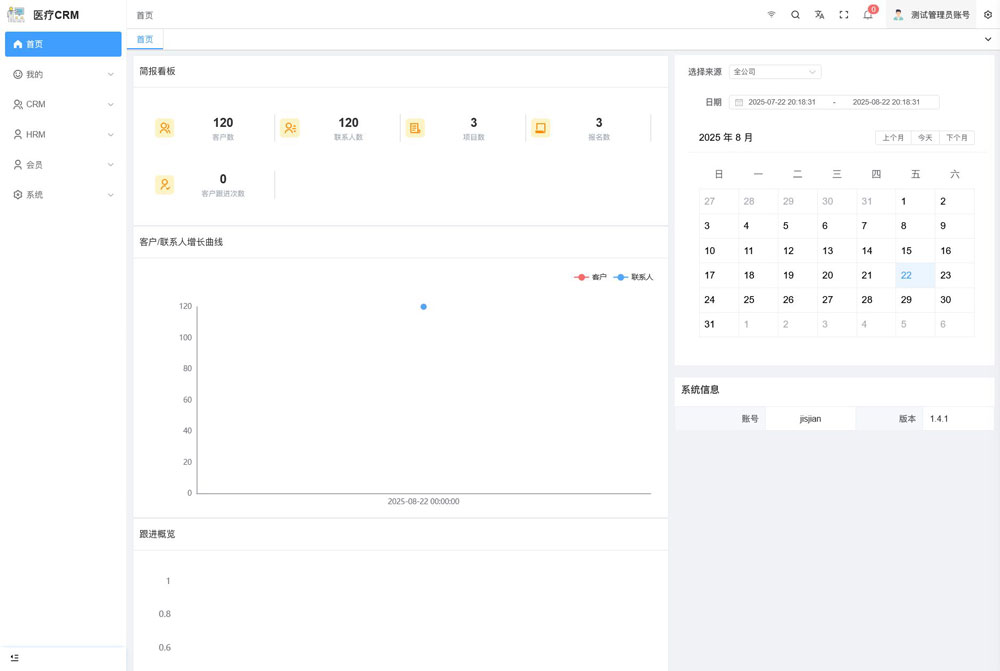
Task: Click the wifi status icon
Action: click(771, 15)
